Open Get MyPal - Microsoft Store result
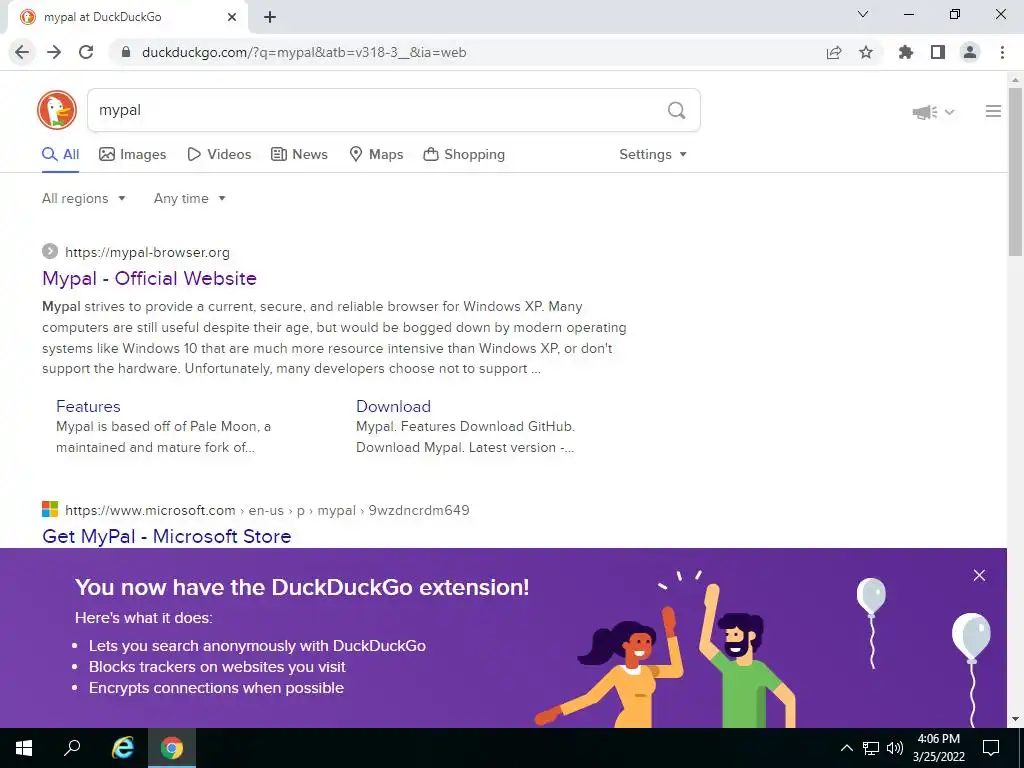The width and height of the screenshot is (1024, 768). (167, 536)
